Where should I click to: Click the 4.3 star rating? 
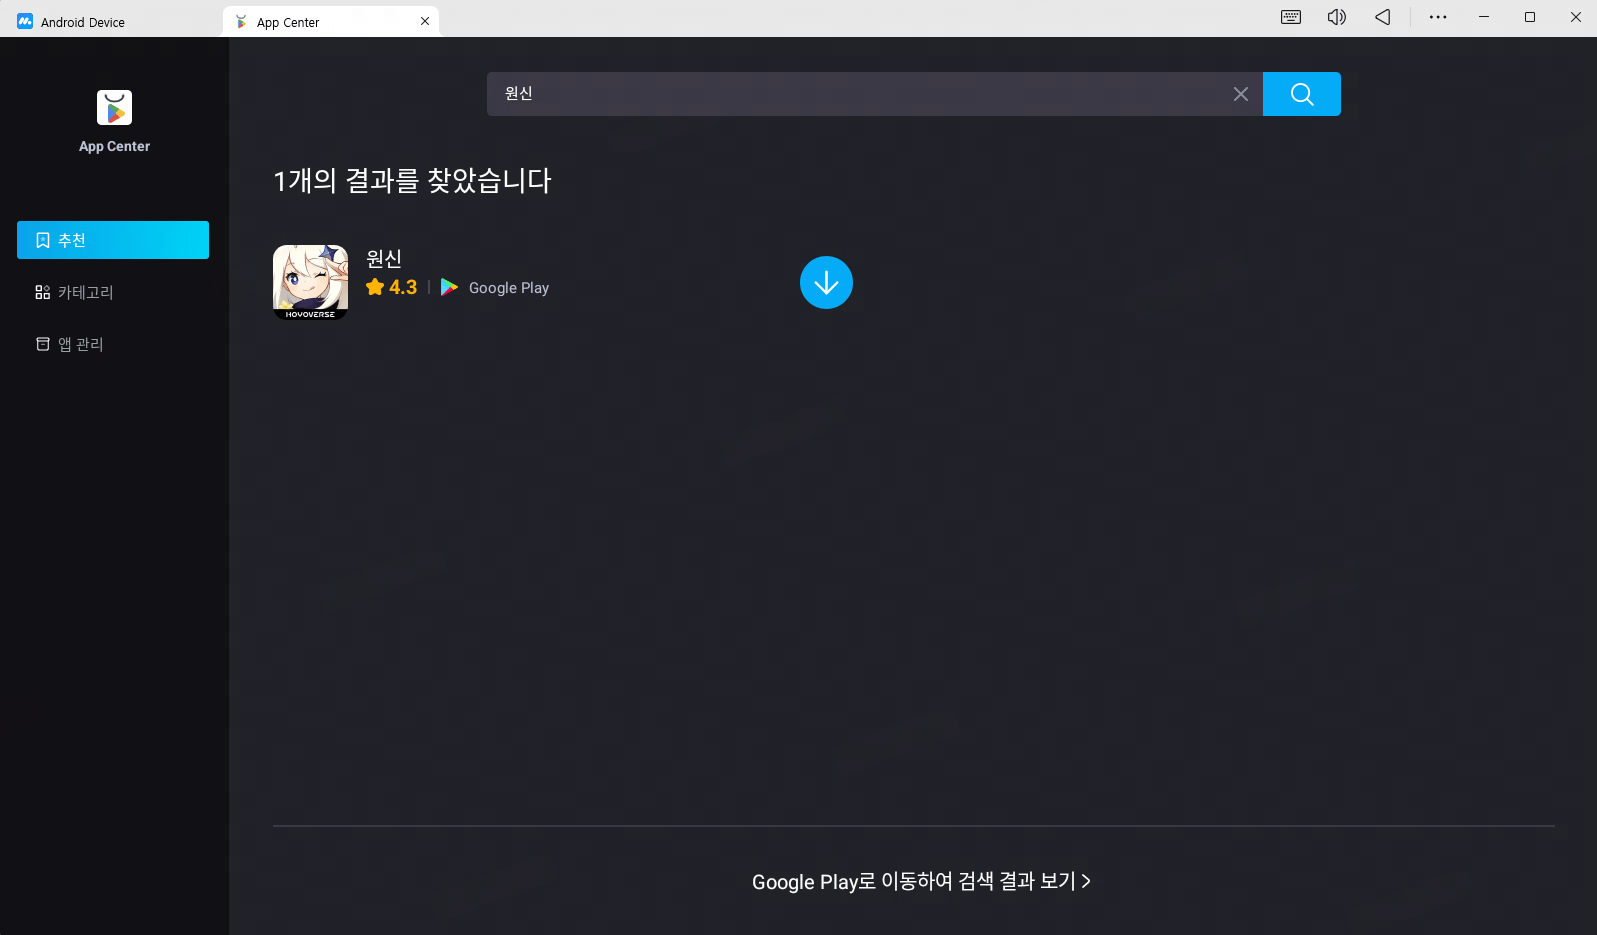tap(391, 287)
